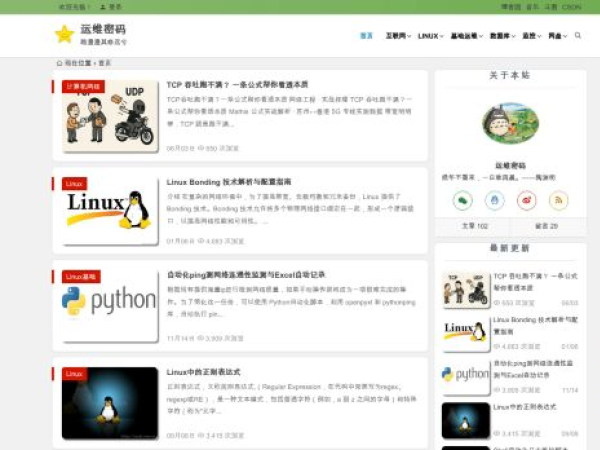Click the Weibo icon in about panel
Image resolution: width=600 pixels, height=450 pixels.
tap(527, 200)
